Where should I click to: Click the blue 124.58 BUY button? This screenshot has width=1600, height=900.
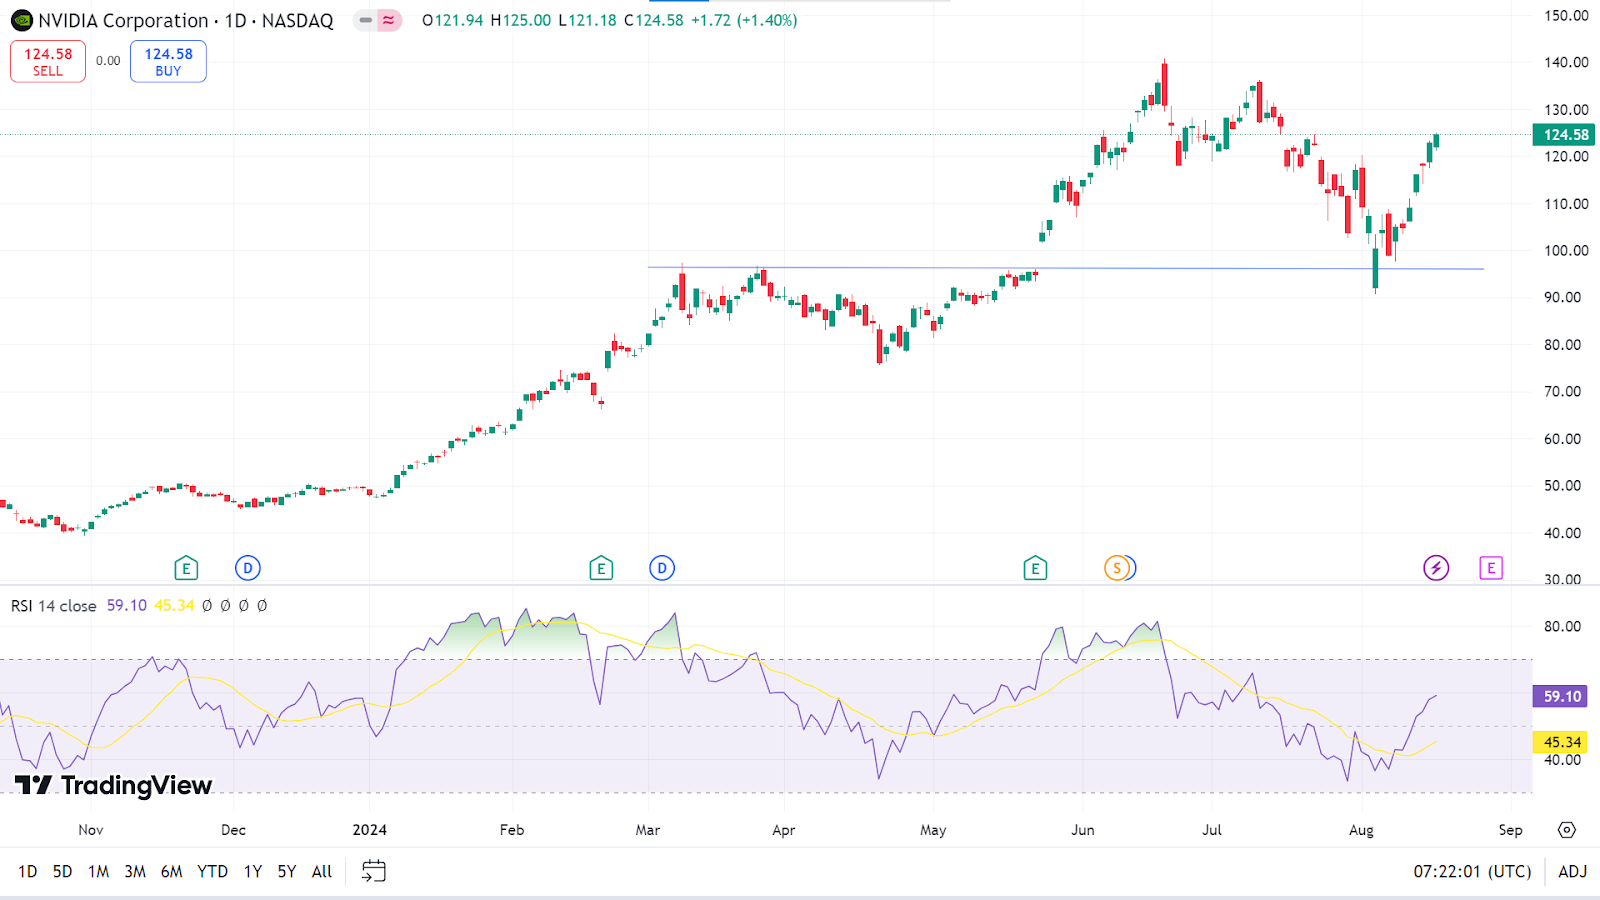coord(168,61)
